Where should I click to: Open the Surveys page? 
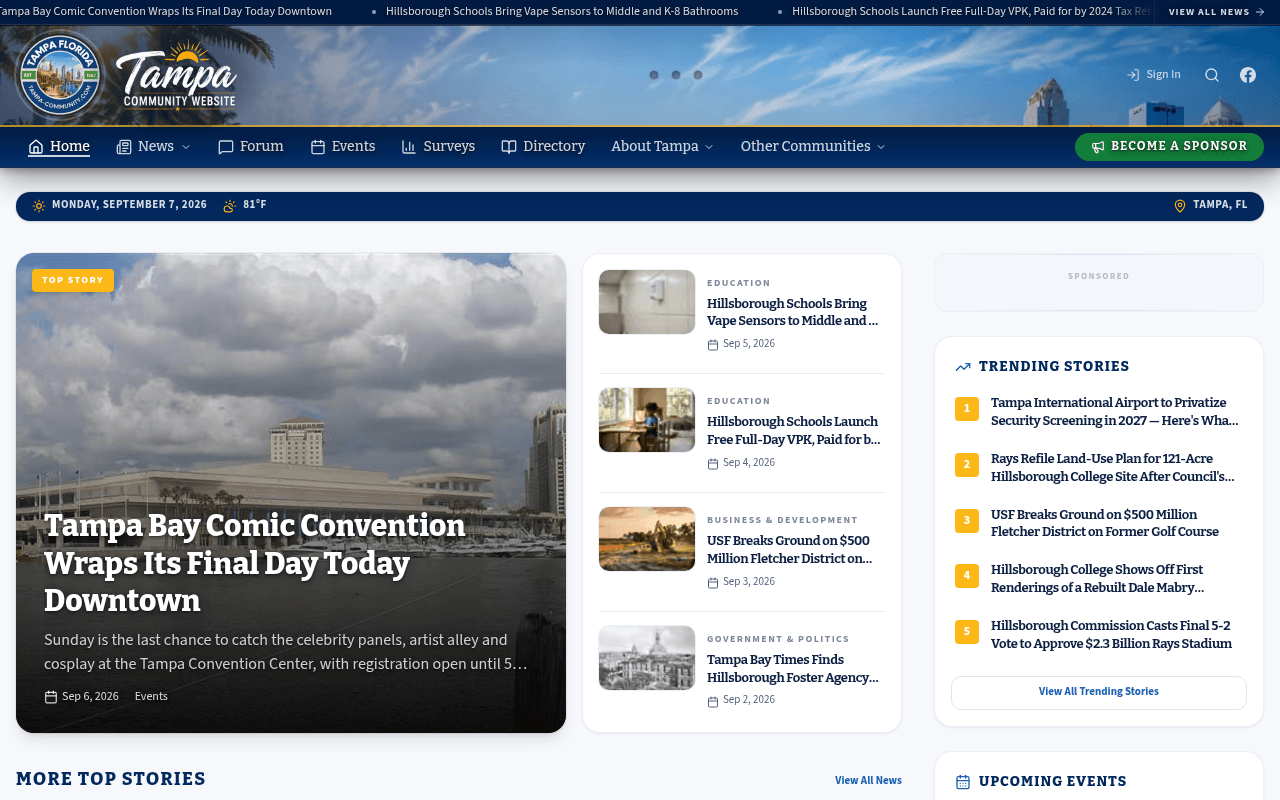[438, 147]
